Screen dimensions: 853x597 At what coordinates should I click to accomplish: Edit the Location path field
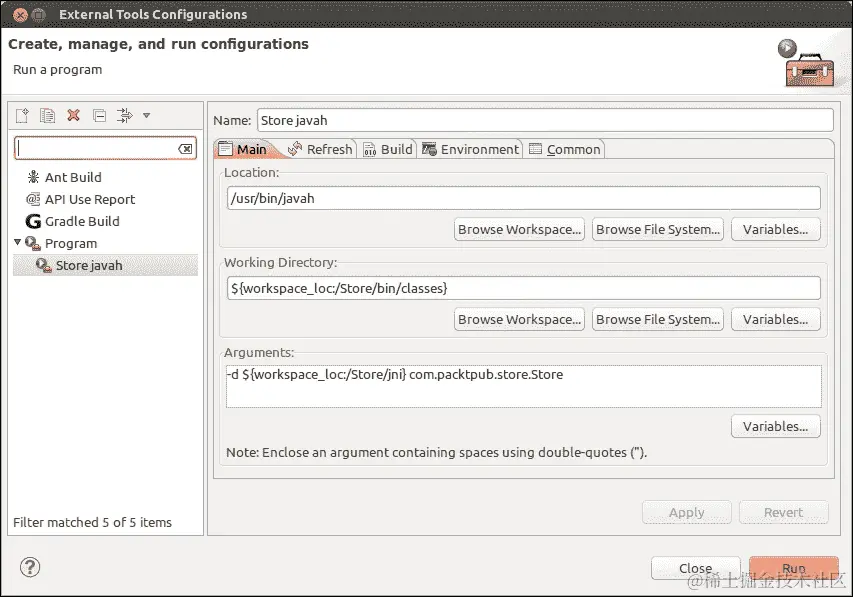tap(523, 198)
